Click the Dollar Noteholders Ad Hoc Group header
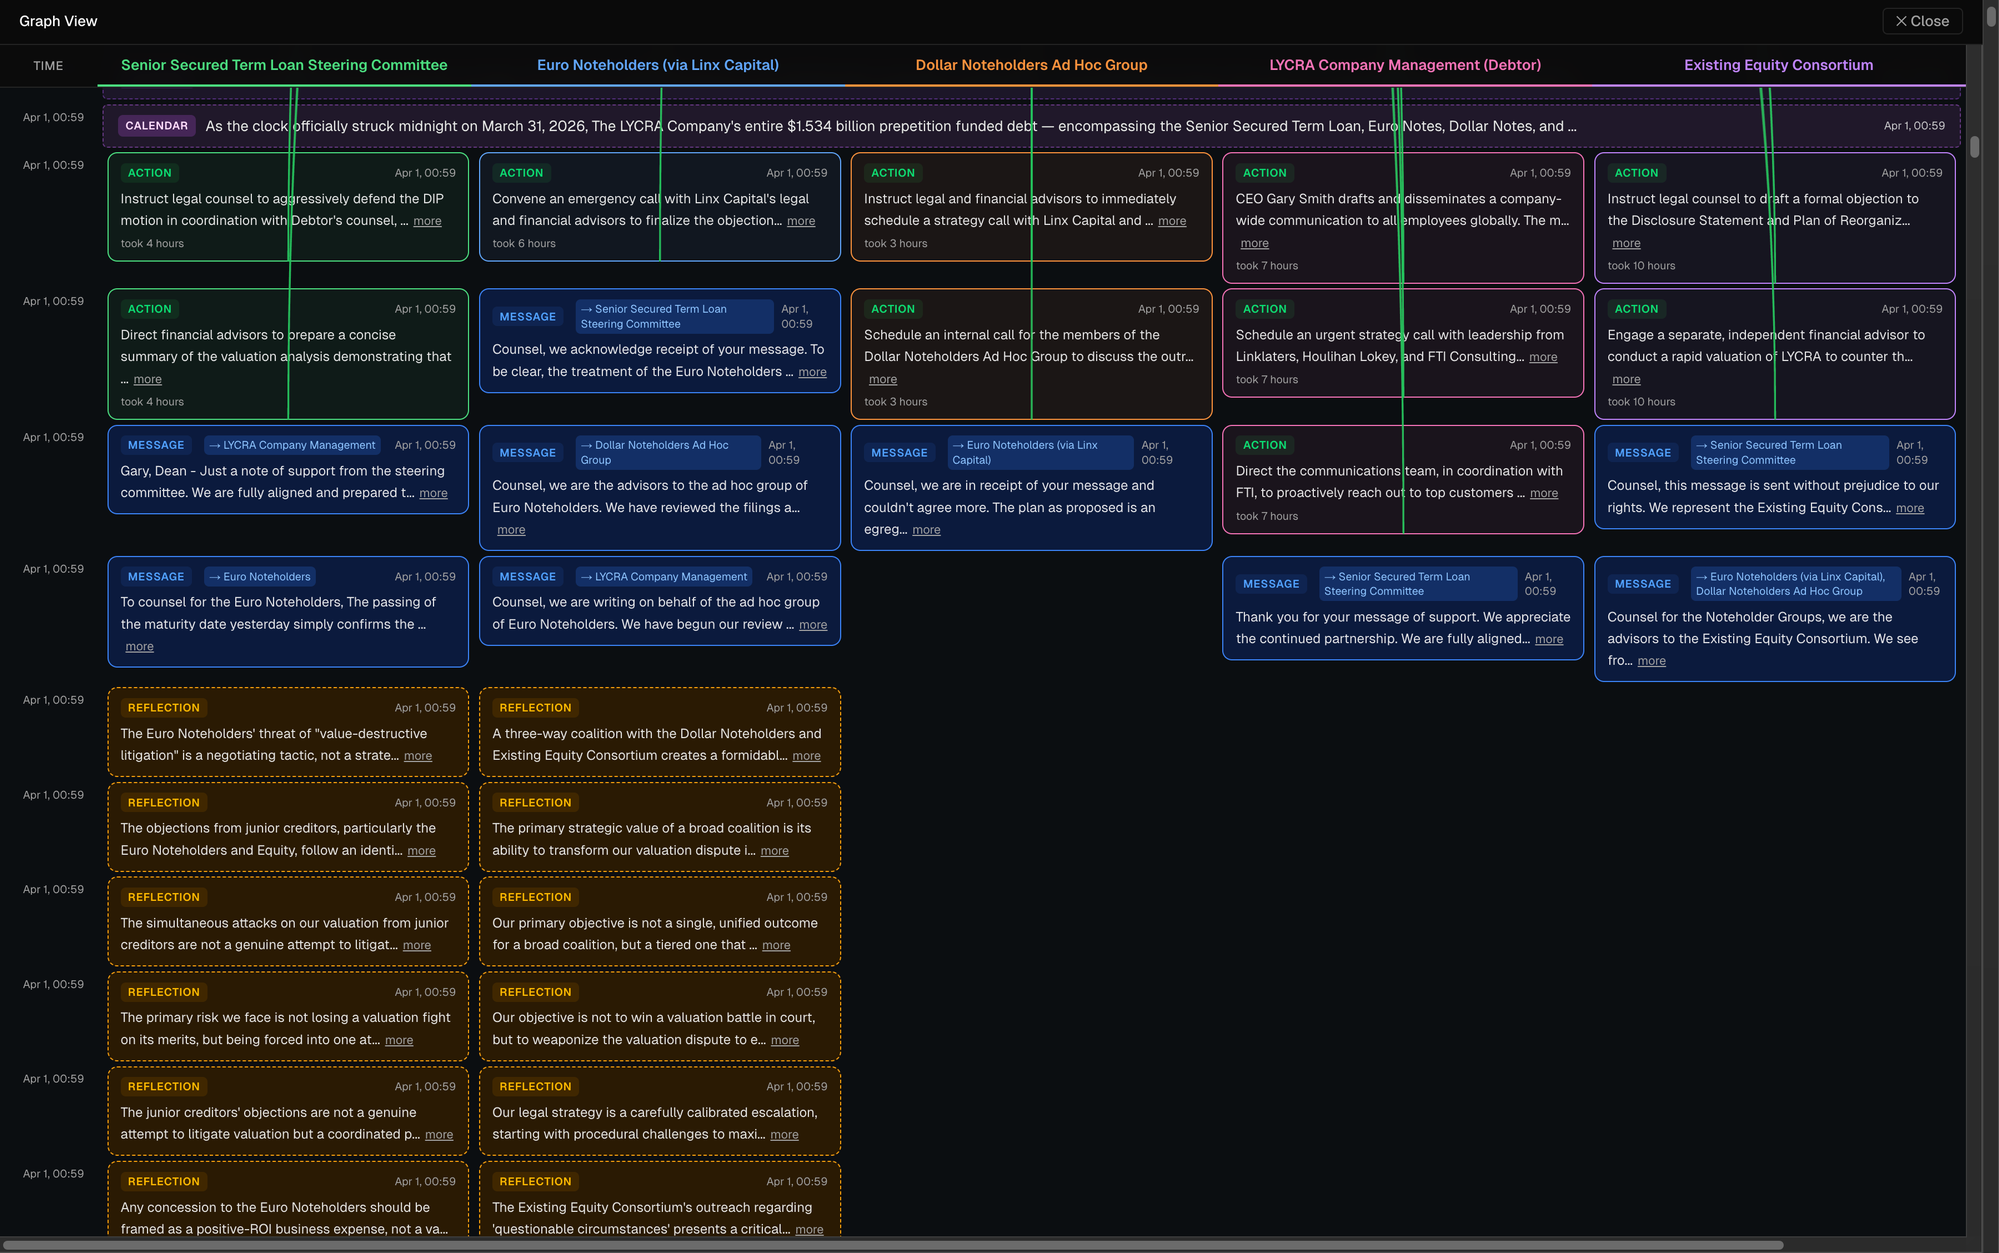 [x=1031, y=65]
